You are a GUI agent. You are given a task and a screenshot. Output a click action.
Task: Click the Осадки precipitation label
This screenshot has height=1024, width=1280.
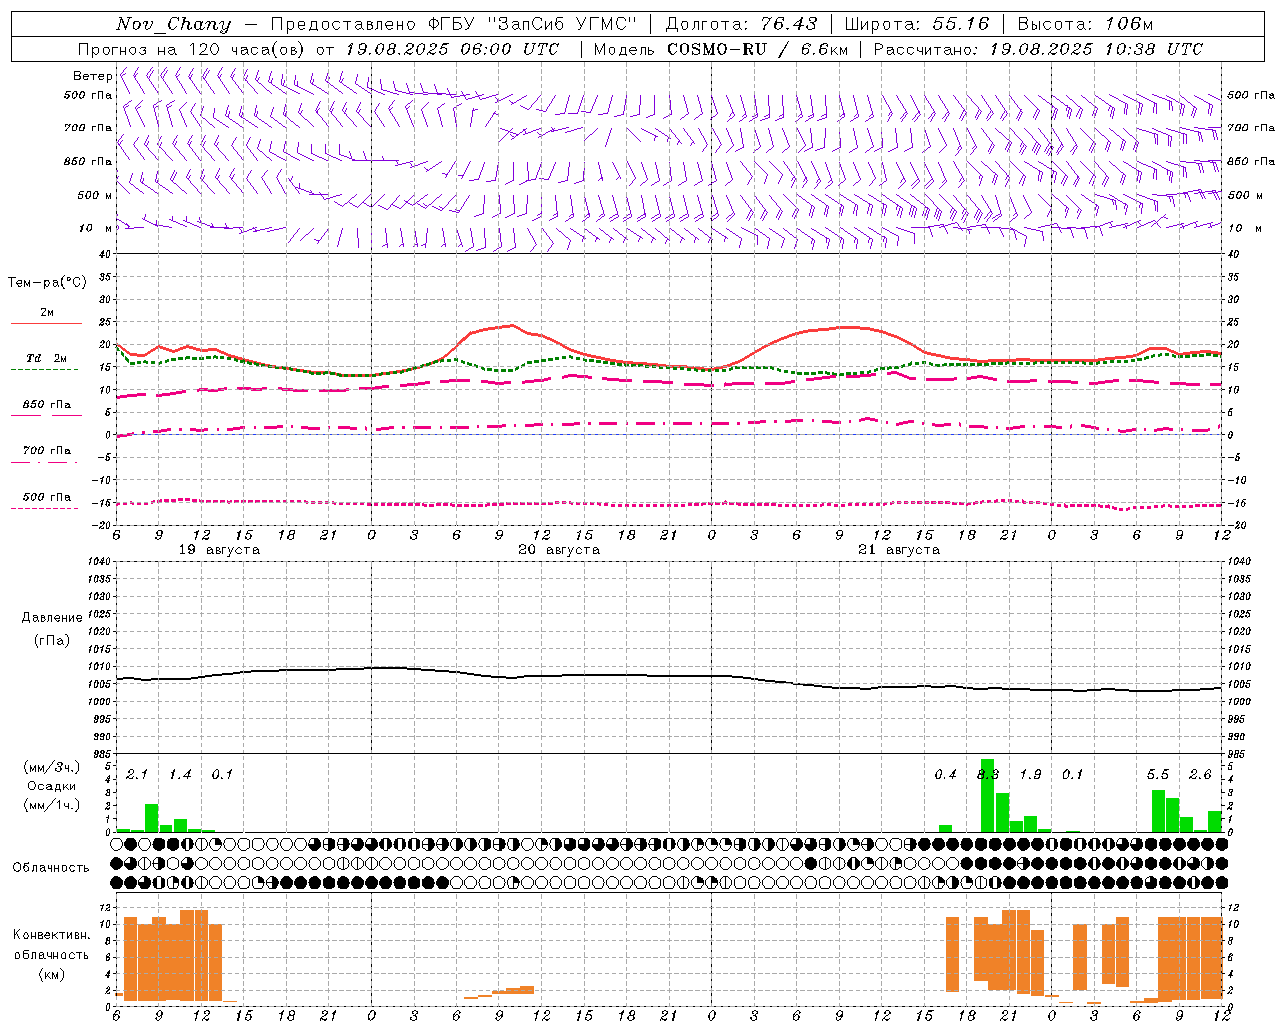(51, 786)
